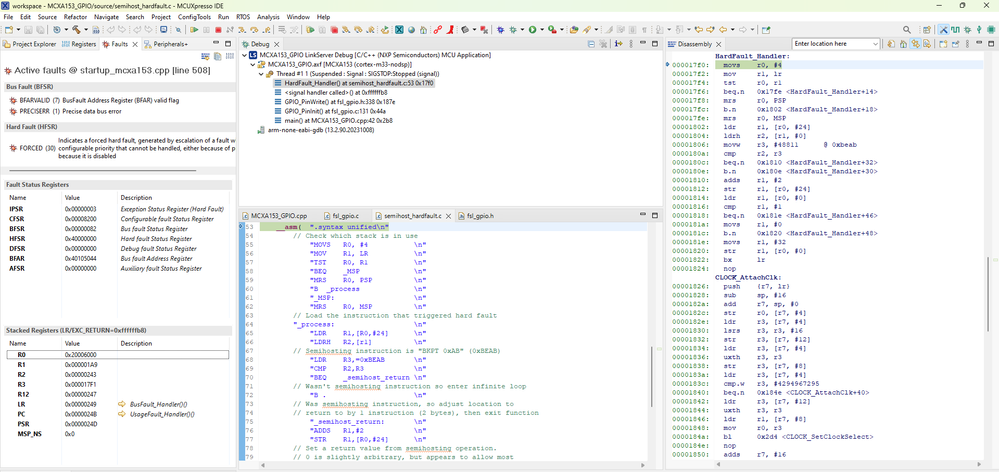Select the main() stack frame

339,120
